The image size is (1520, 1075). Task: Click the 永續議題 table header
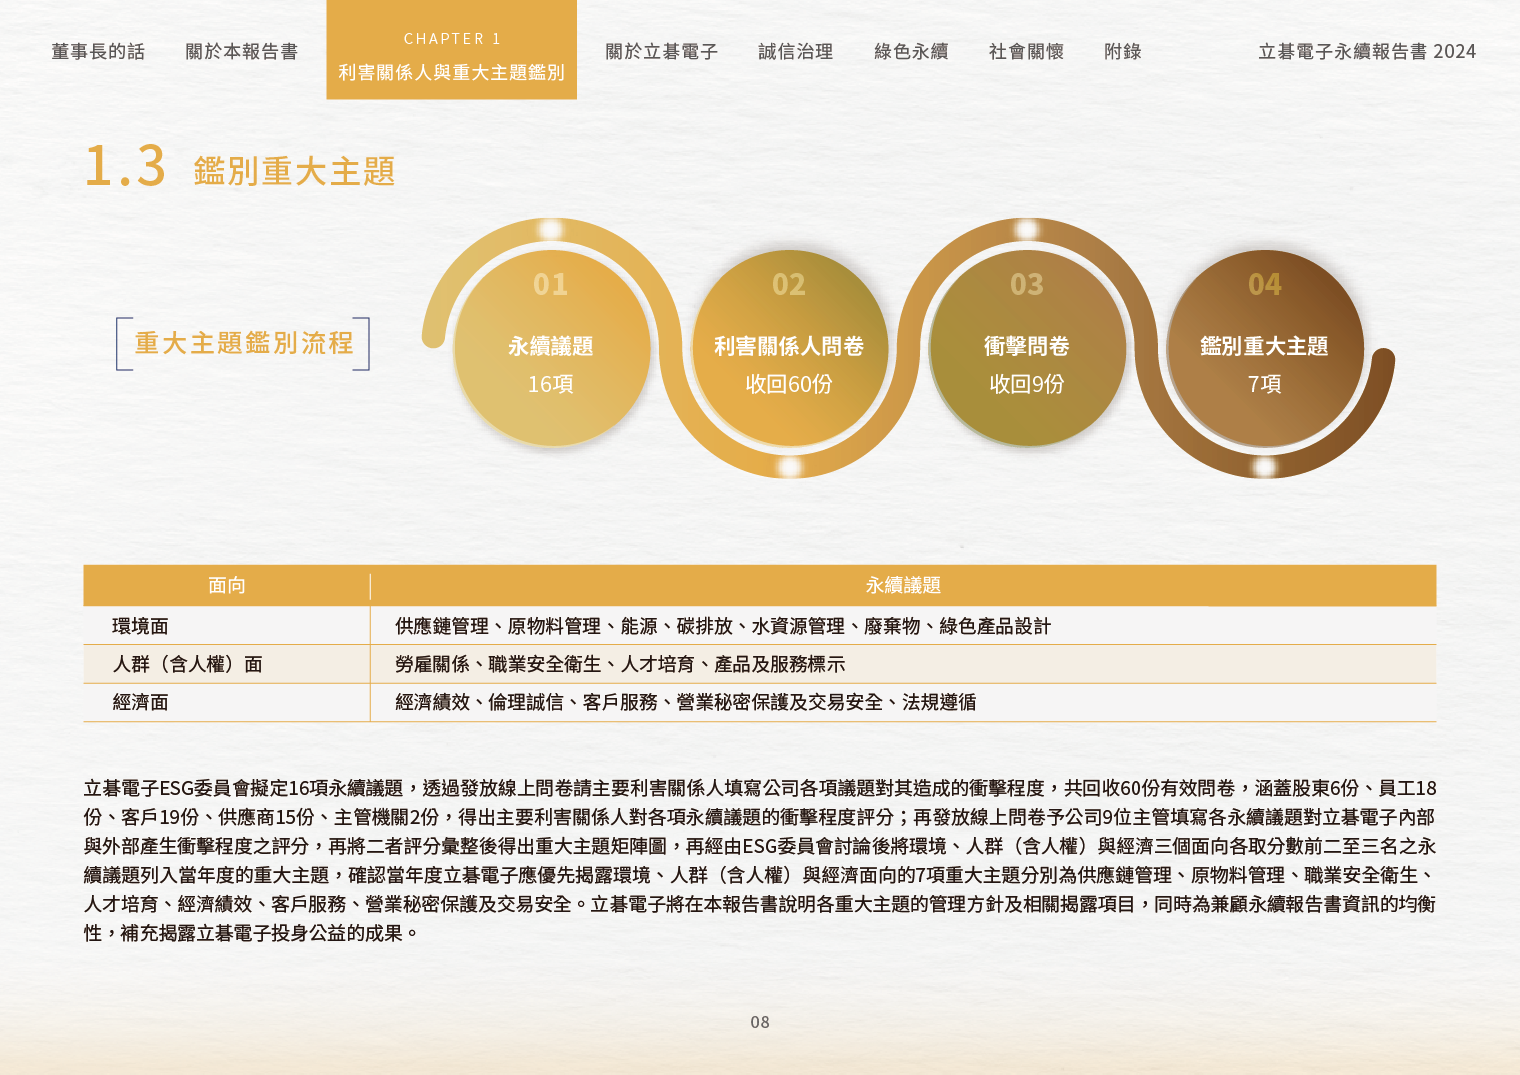pyautogui.click(x=903, y=585)
